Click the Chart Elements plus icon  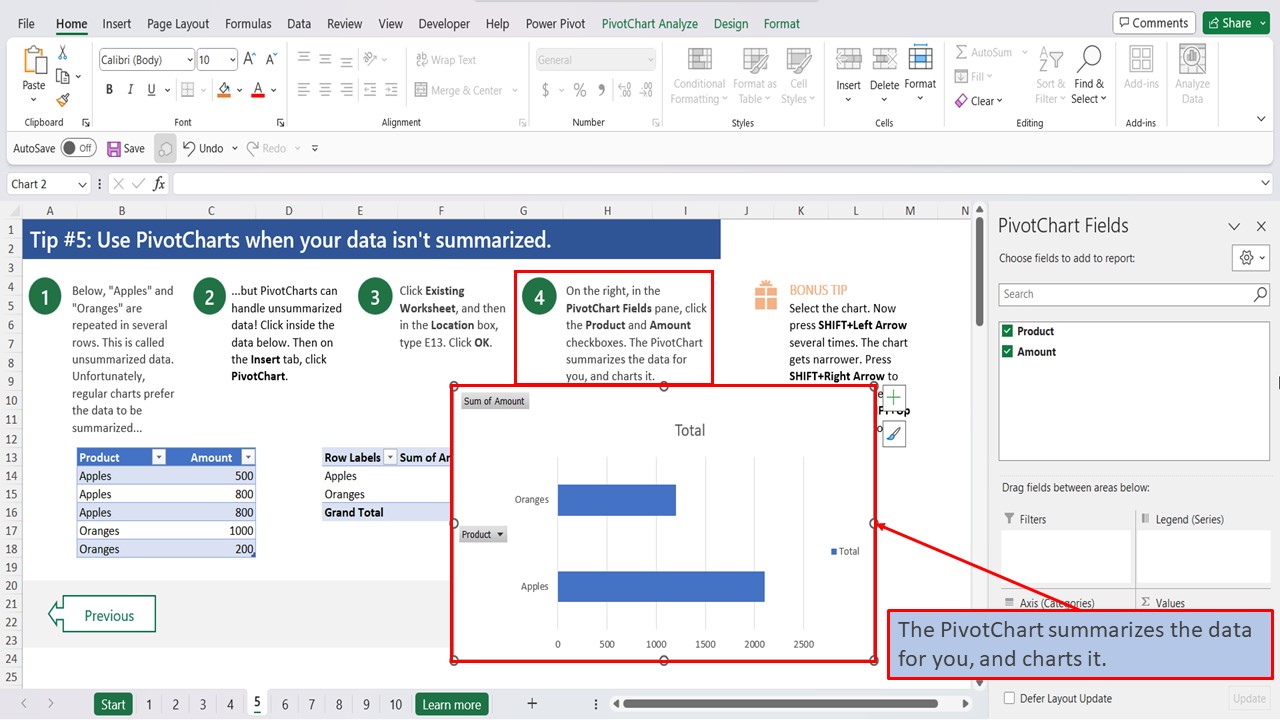pyautogui.click(x=893, y=397)
